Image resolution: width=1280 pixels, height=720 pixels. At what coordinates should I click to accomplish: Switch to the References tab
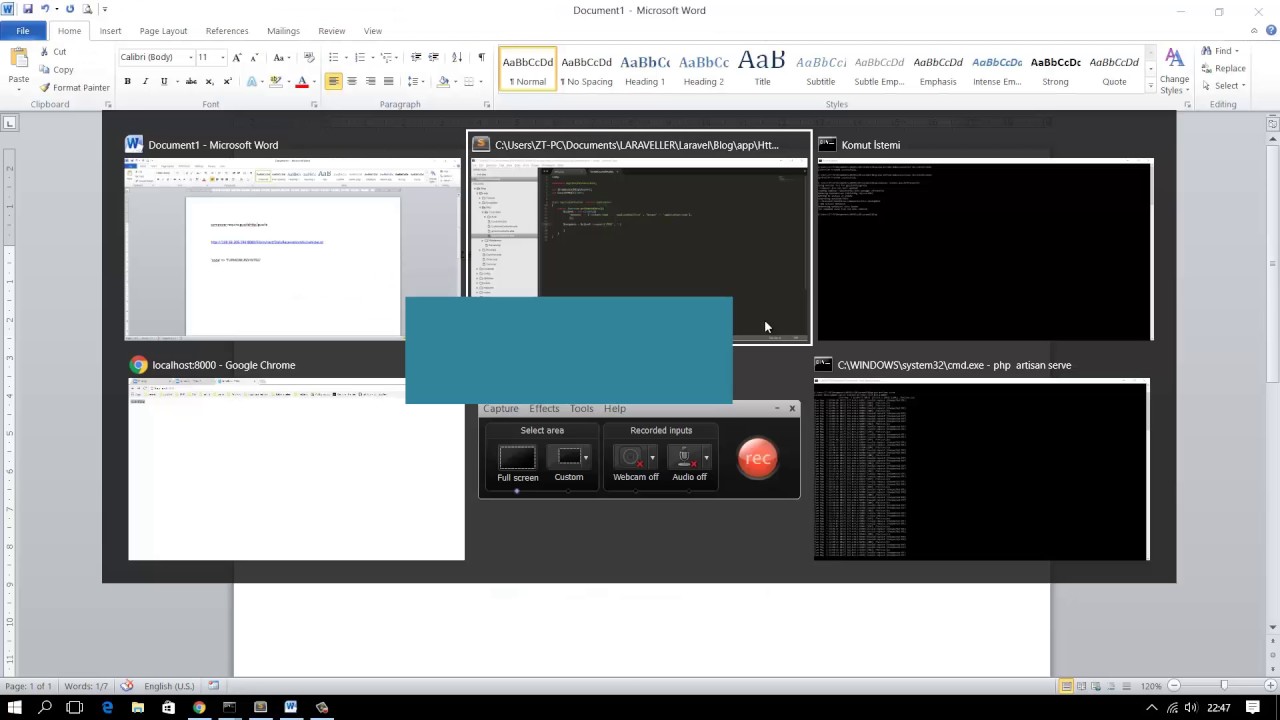pyautogui.click(x=227, y=31)
